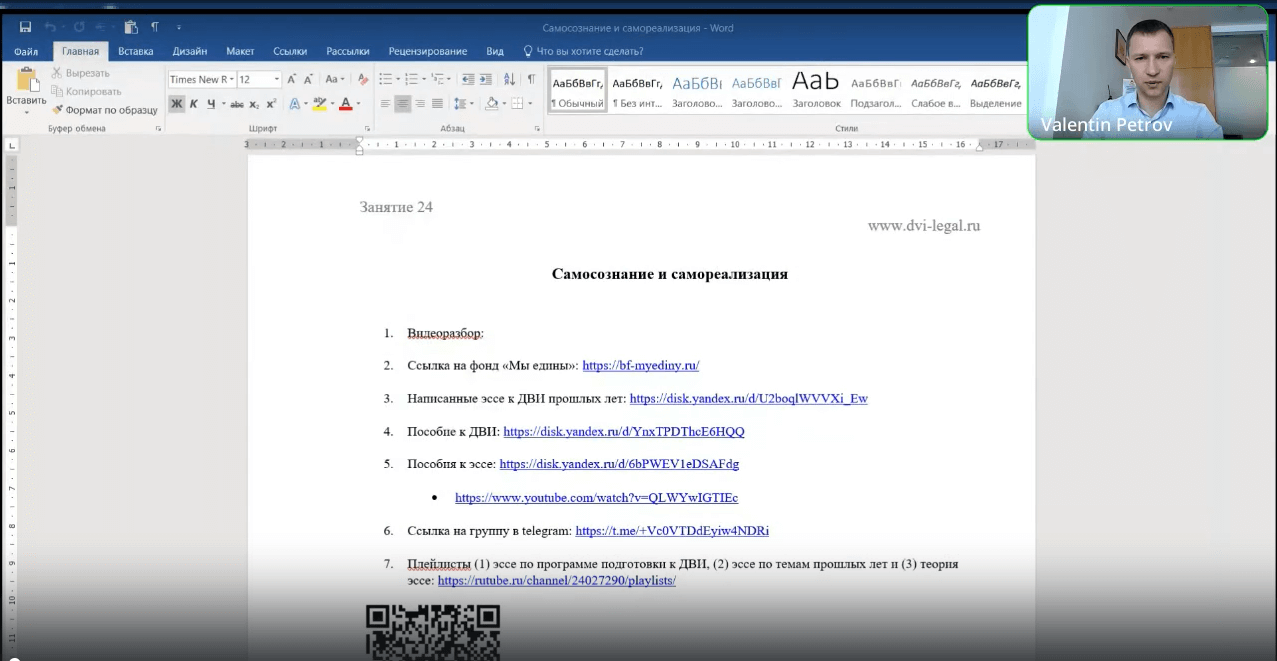
Task: Align text to the left
Action: tap(386, 104)
